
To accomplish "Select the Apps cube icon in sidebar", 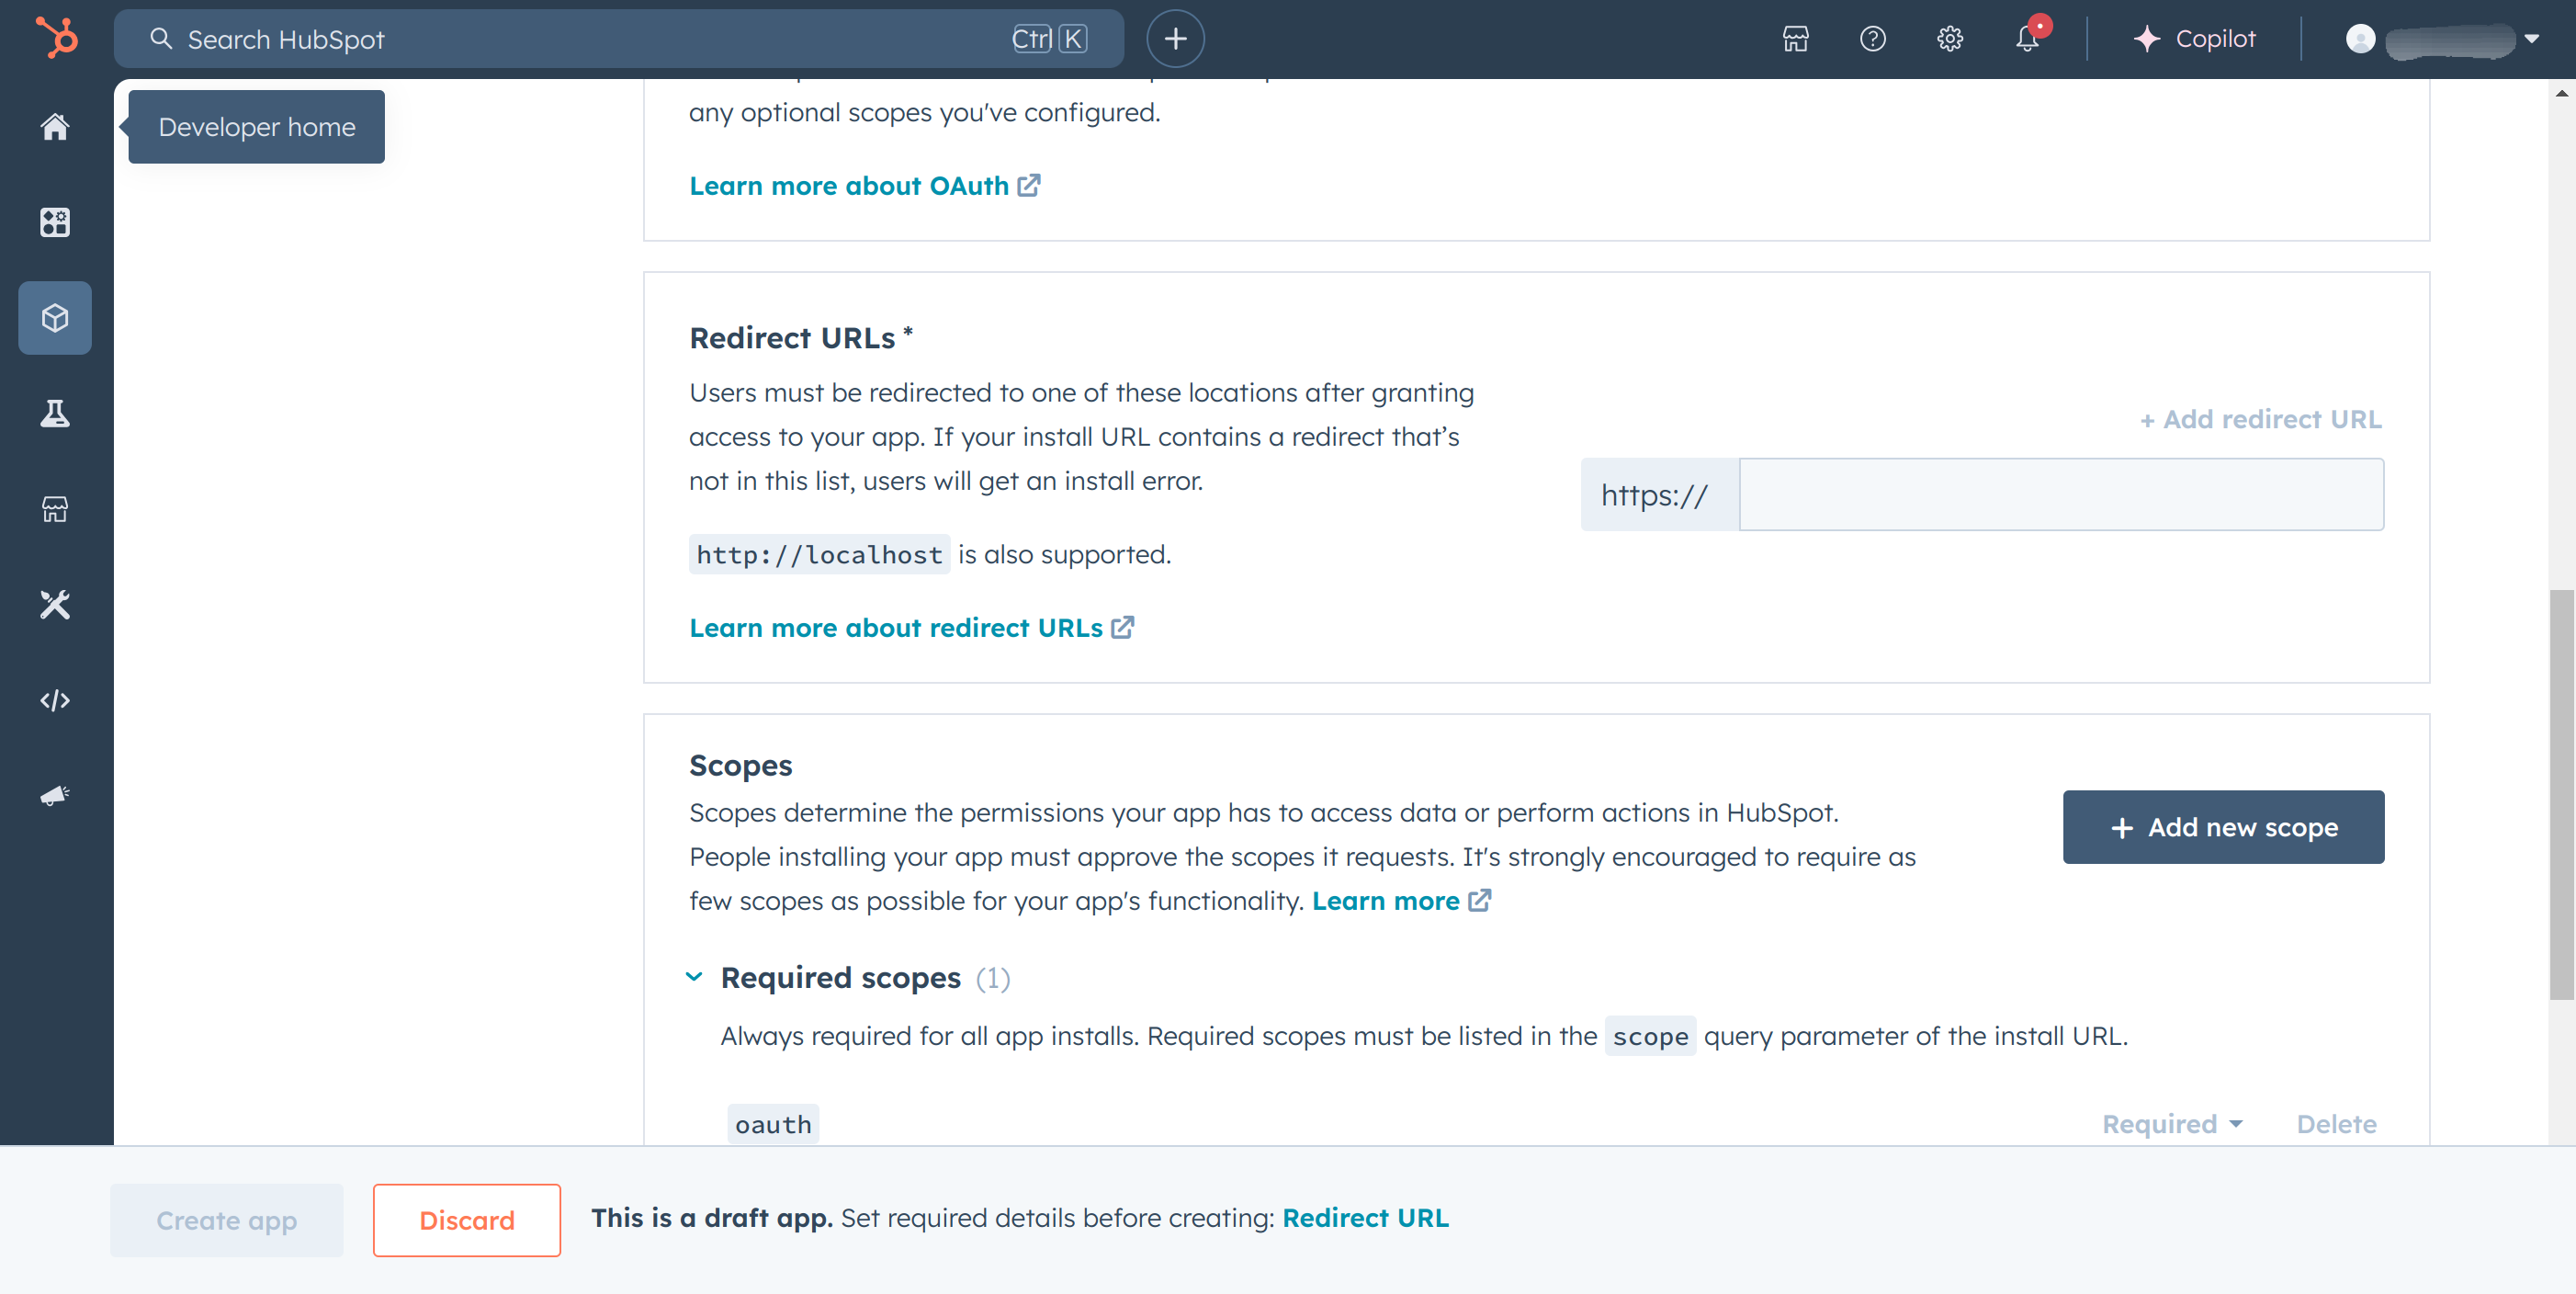I will point(55,318).
